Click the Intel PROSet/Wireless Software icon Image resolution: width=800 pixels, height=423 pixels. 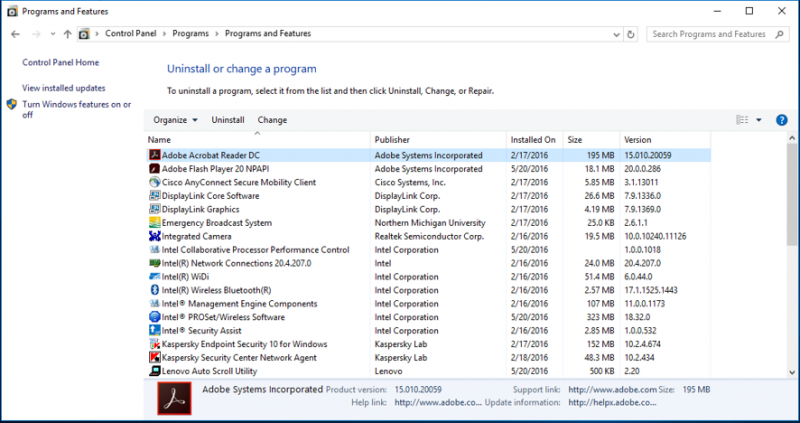155,317
